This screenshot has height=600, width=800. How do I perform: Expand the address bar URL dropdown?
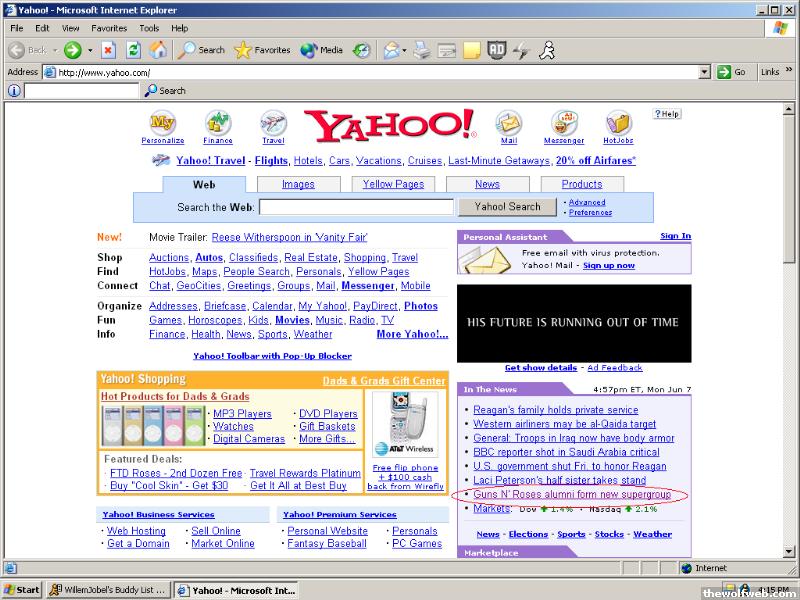coord(705,72)
